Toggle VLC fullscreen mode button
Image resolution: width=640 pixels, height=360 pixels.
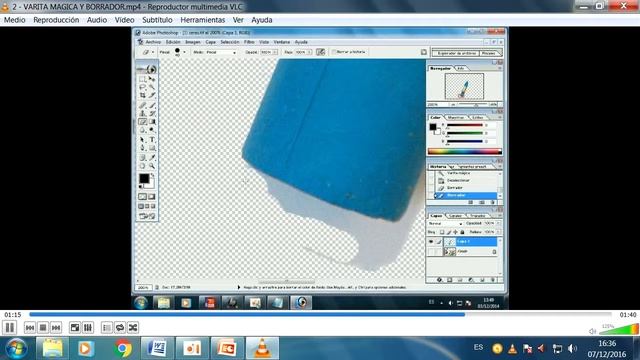click(75, 327)
